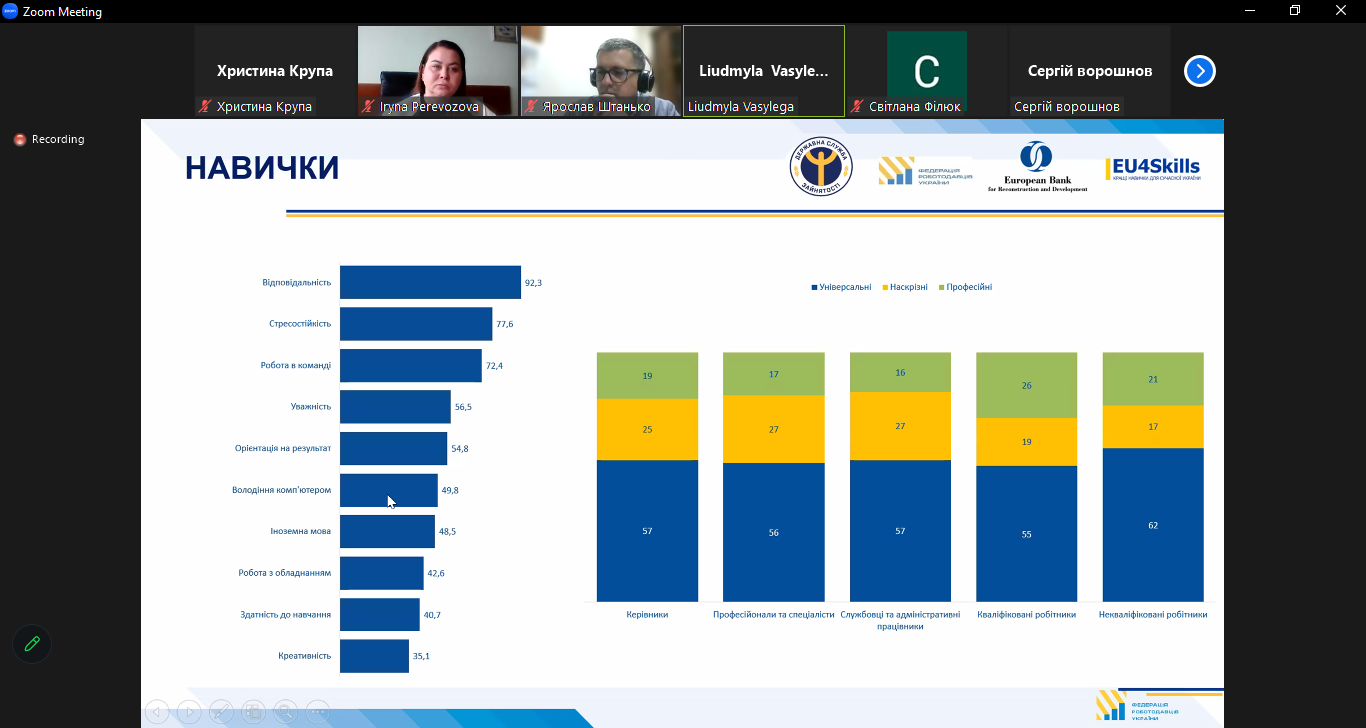This screenshot has width=1366, height=728.
Task: Select the Liudmyla Vasylega participant tile
Action: coord(764,70)
